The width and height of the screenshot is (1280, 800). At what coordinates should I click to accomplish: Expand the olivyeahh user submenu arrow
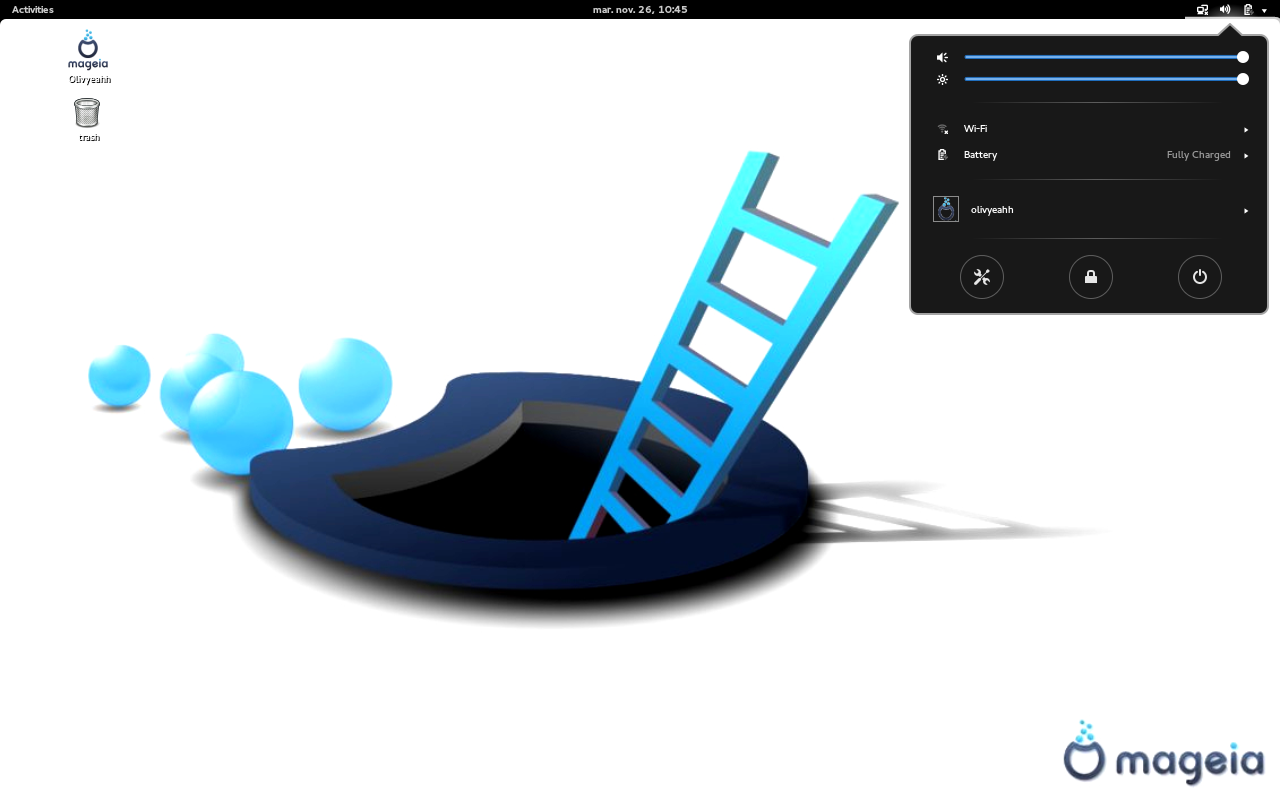click(1246, 211)
